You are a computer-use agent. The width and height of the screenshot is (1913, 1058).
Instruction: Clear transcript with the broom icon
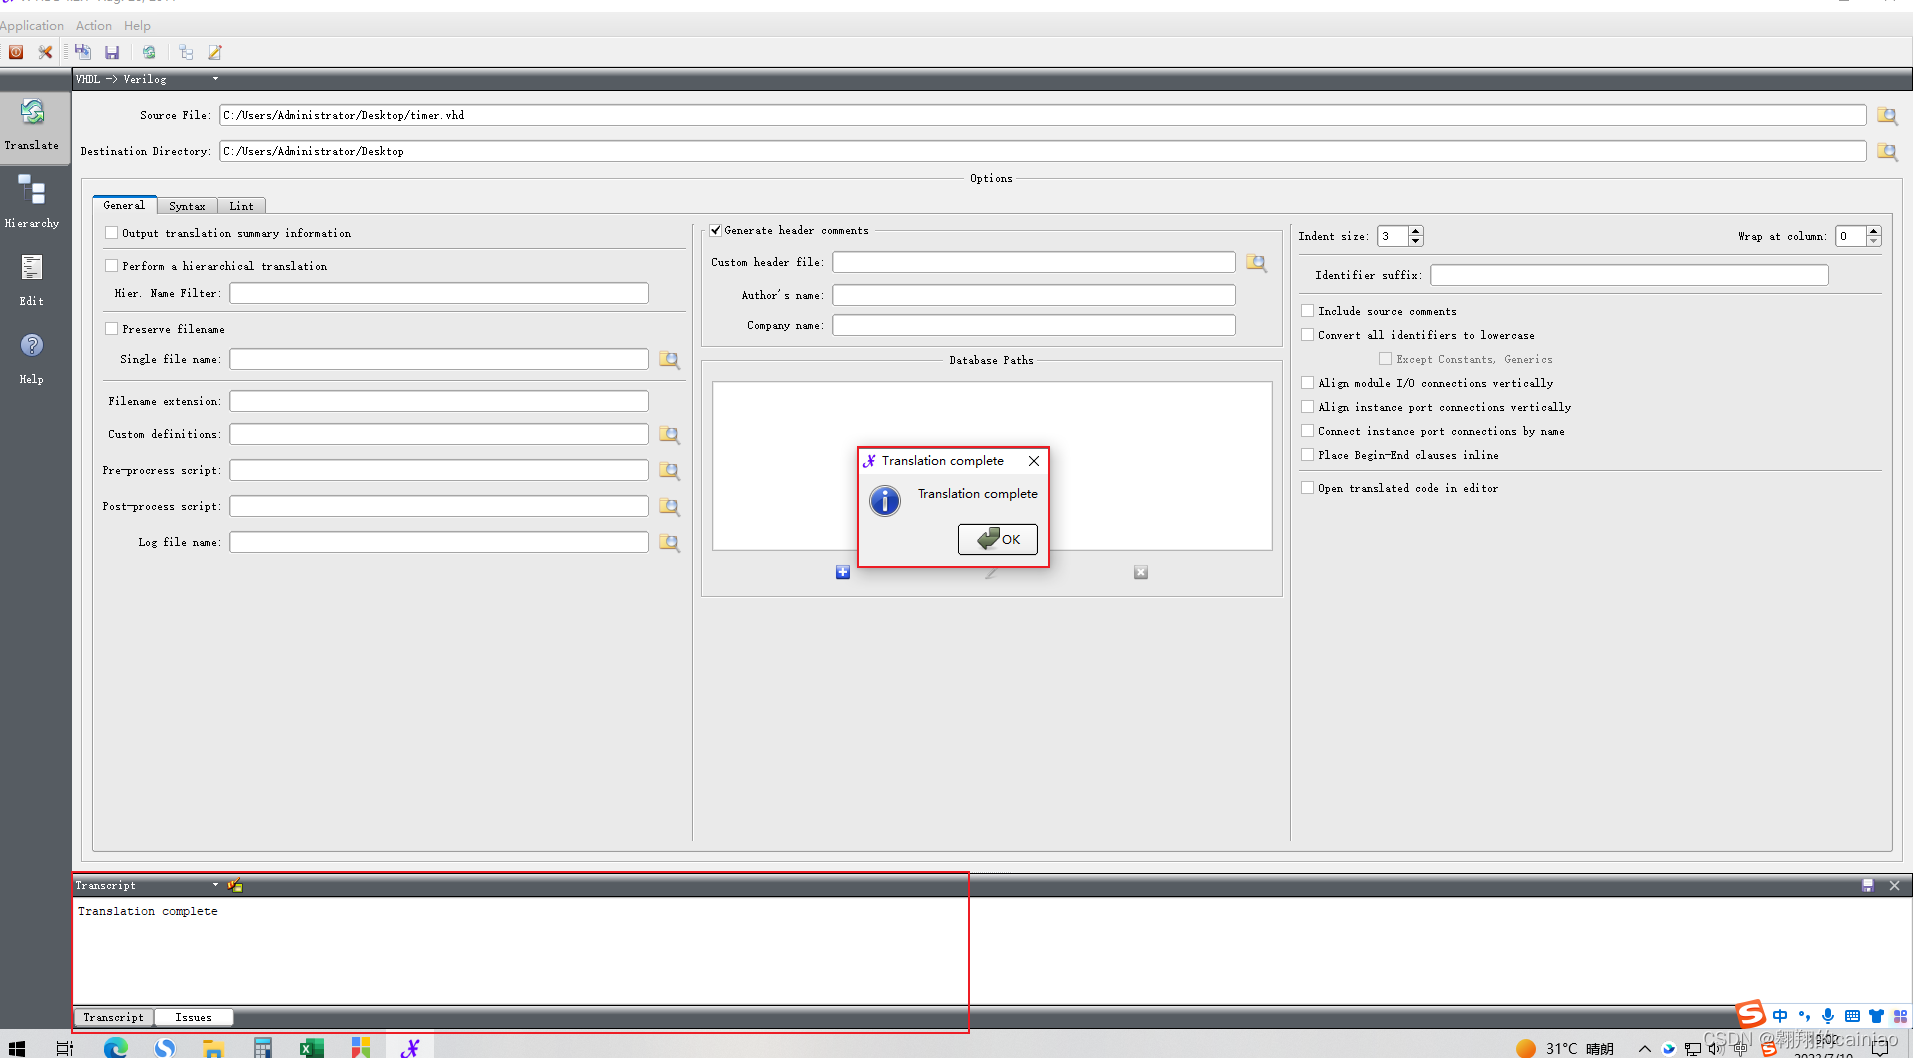click(x=235, y=885)
